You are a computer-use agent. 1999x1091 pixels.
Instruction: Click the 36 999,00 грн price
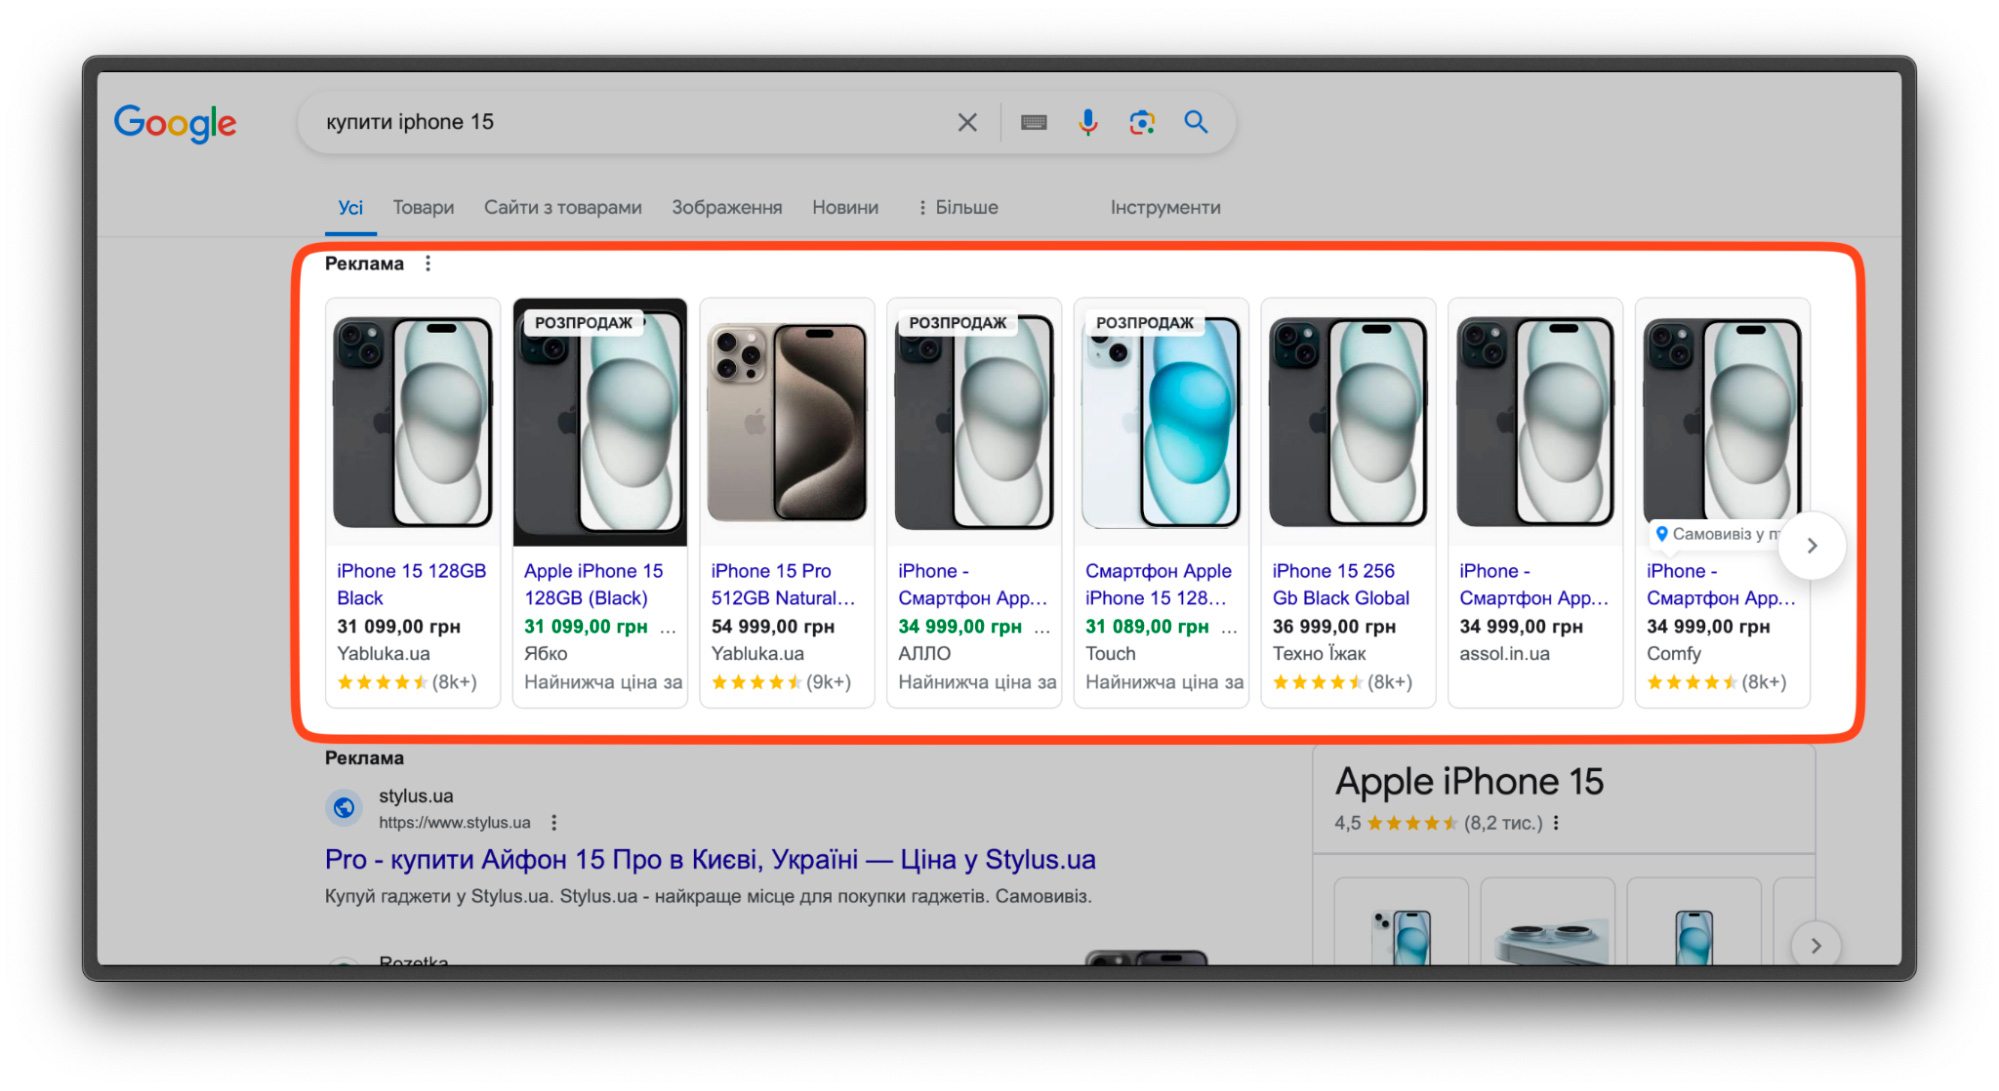coord(1333,626)
